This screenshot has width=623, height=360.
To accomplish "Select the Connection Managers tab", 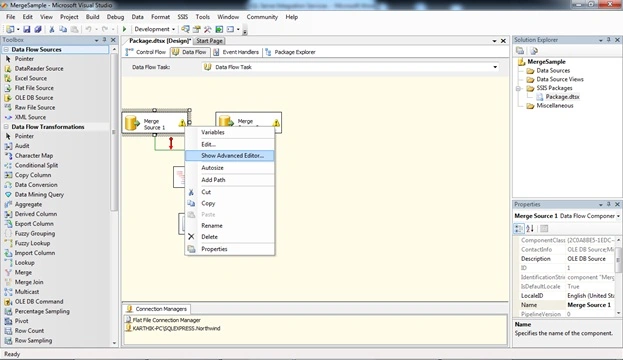I will (x=157, y=309).
